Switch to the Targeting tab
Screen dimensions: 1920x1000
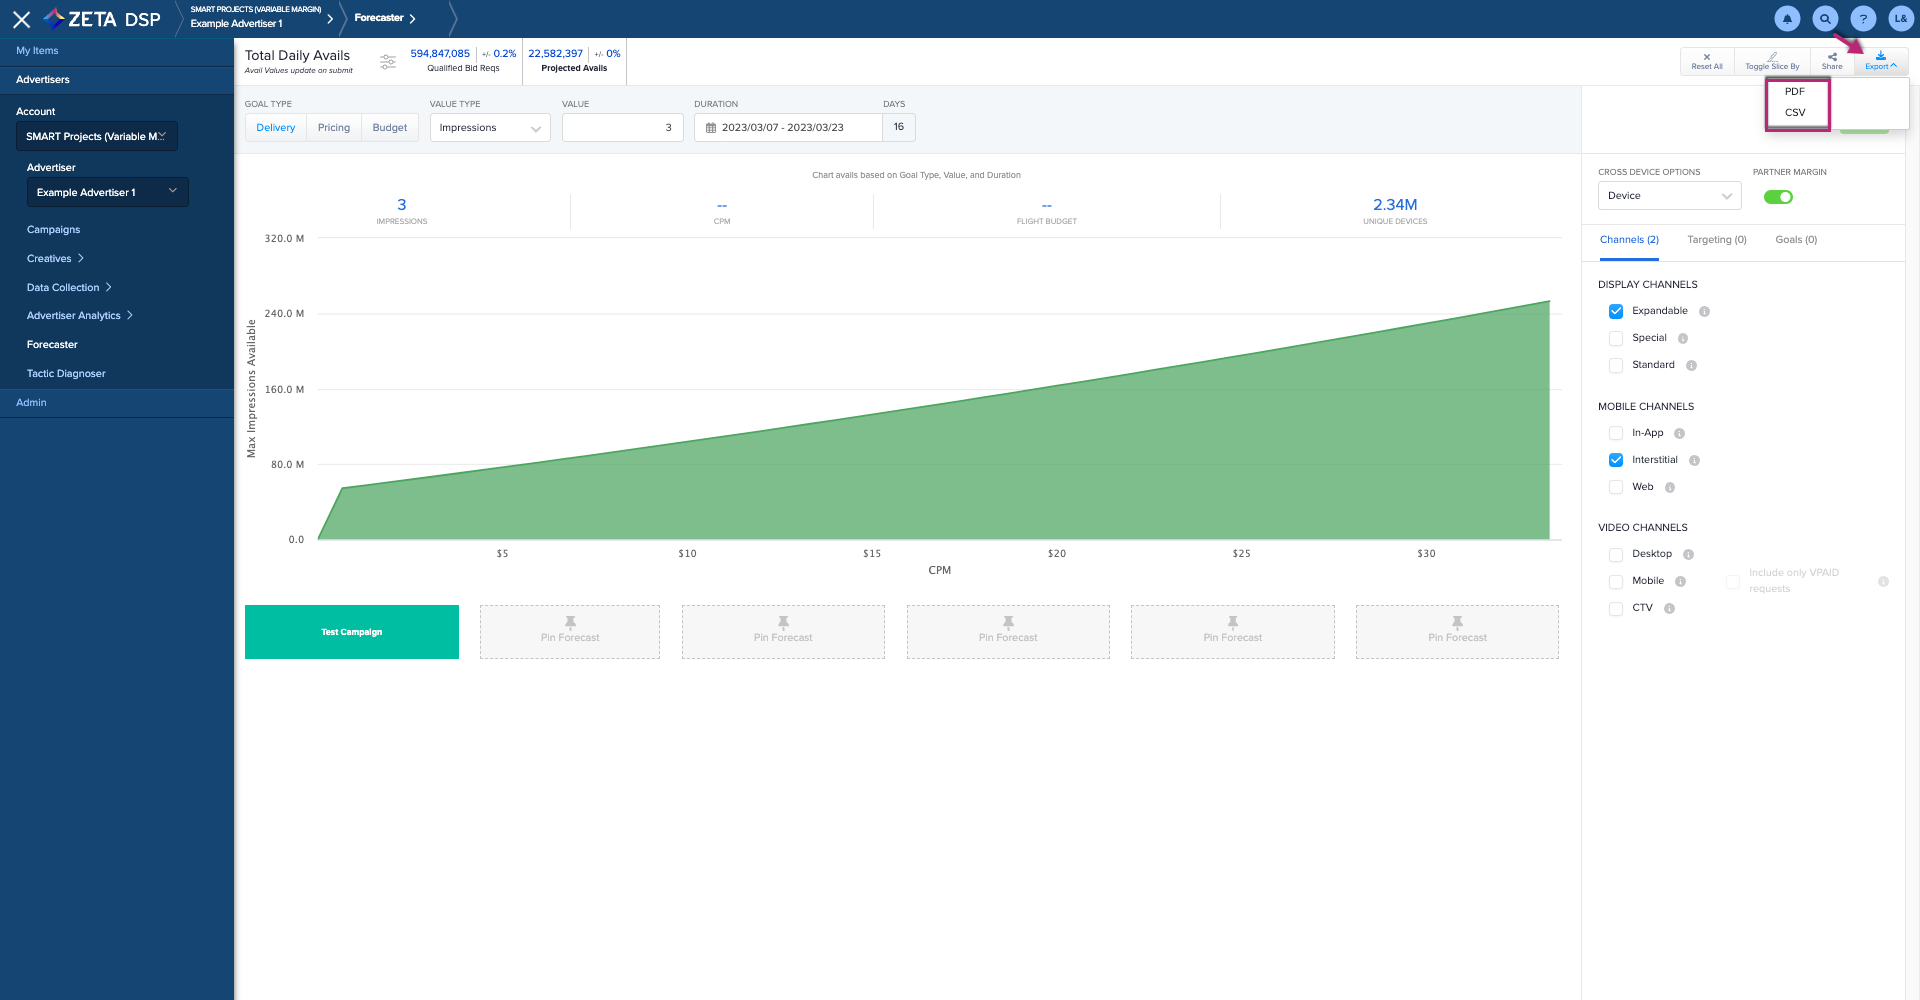click(x=1716, y=240)
